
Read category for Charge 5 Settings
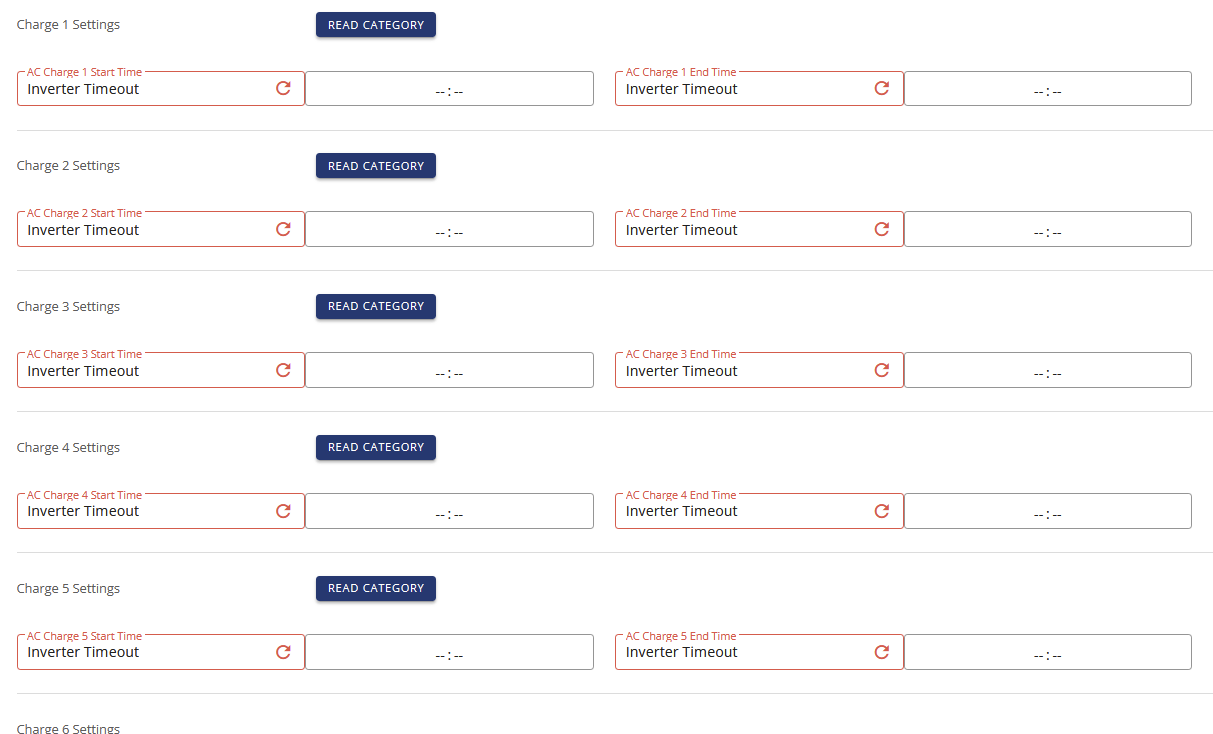click(376, 588)
